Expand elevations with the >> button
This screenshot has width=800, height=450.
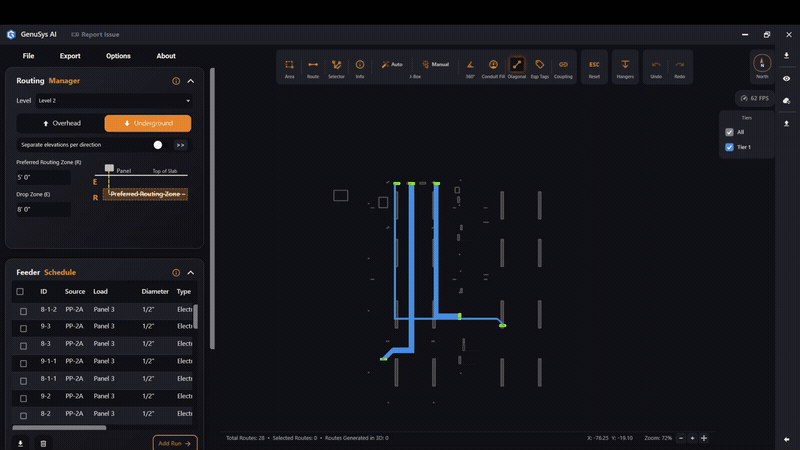click(x=180, y=145)
